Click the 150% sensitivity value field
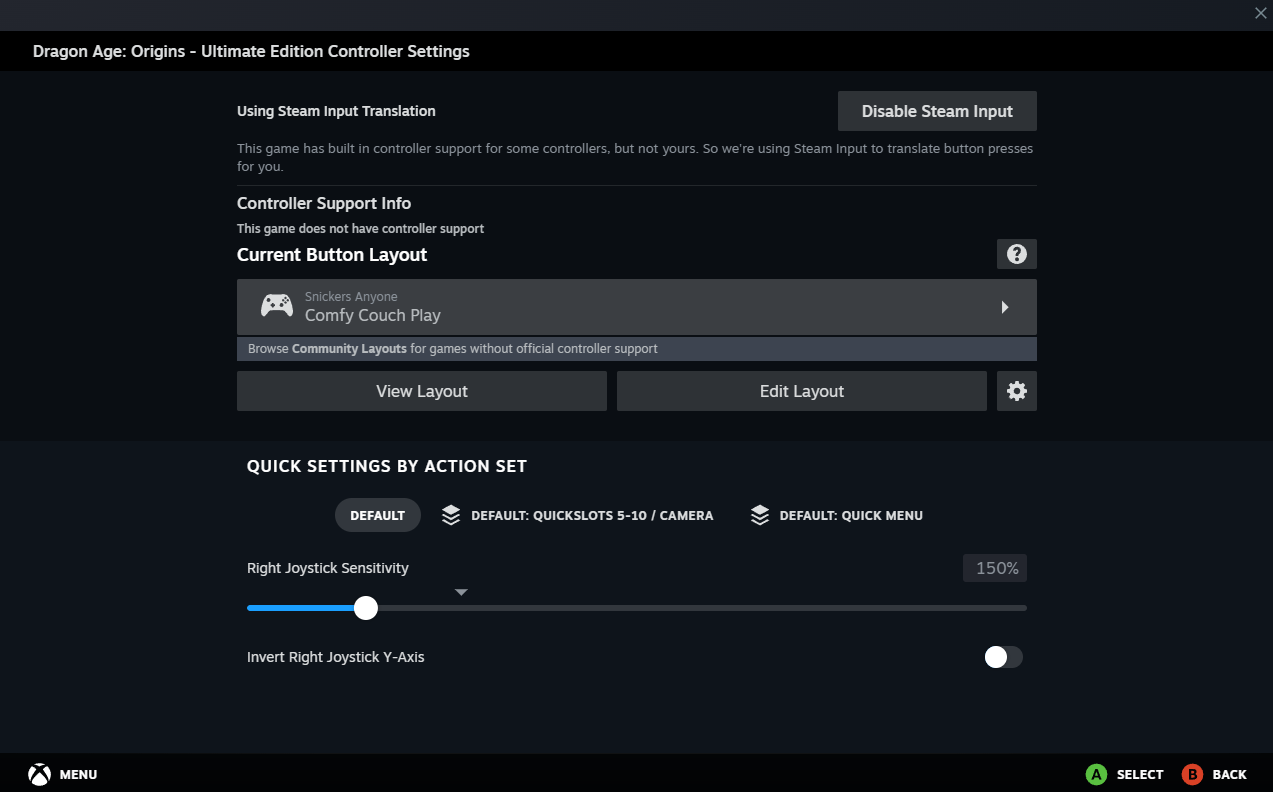The width and height of the screenshot is (1273, 792). tap(995, 568)
